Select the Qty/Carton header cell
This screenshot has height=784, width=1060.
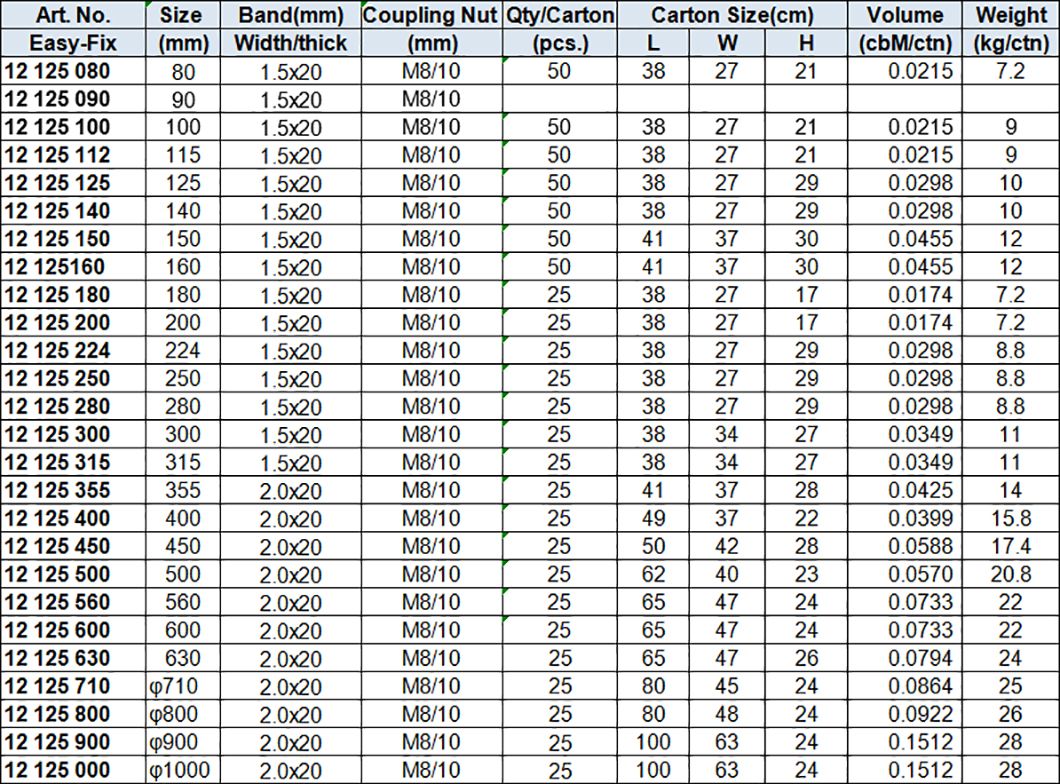(560, 15)
